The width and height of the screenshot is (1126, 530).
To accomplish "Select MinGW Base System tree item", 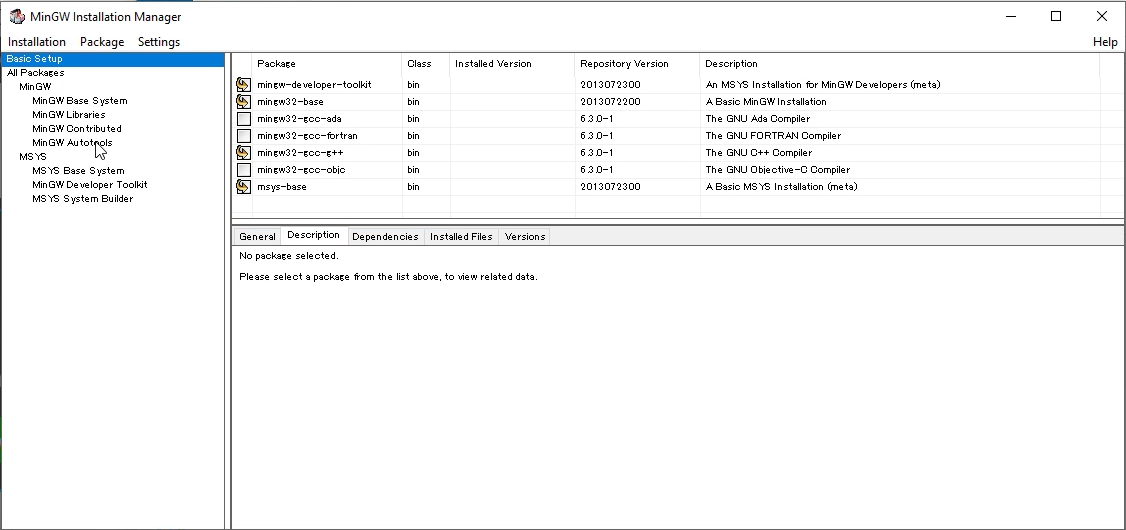I will tap(79, 101).
